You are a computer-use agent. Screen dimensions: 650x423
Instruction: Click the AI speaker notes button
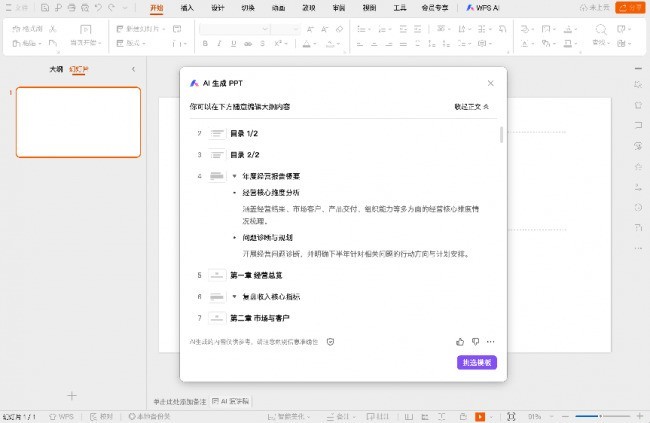pos(230,401)
